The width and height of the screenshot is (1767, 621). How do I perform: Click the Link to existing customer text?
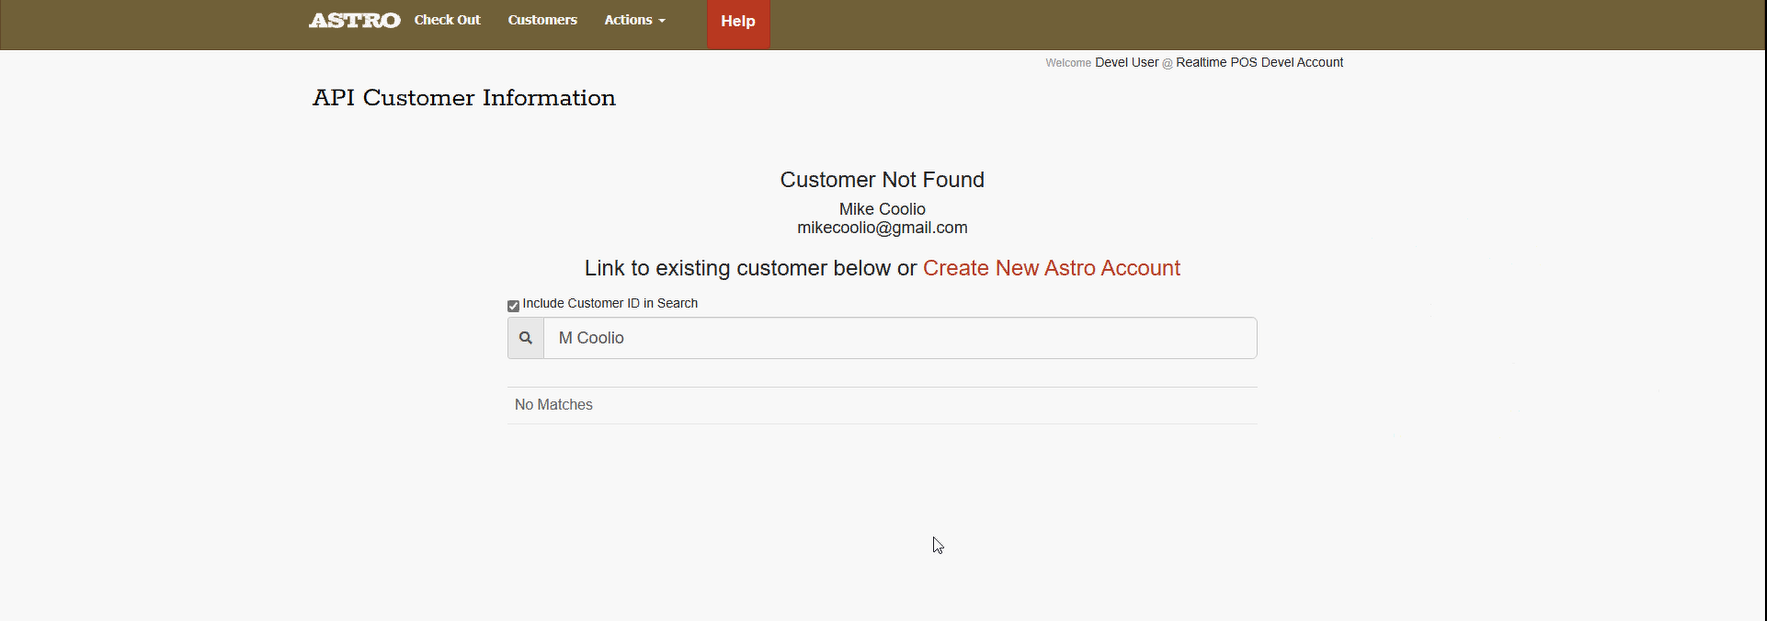click(x=750, y=268)
